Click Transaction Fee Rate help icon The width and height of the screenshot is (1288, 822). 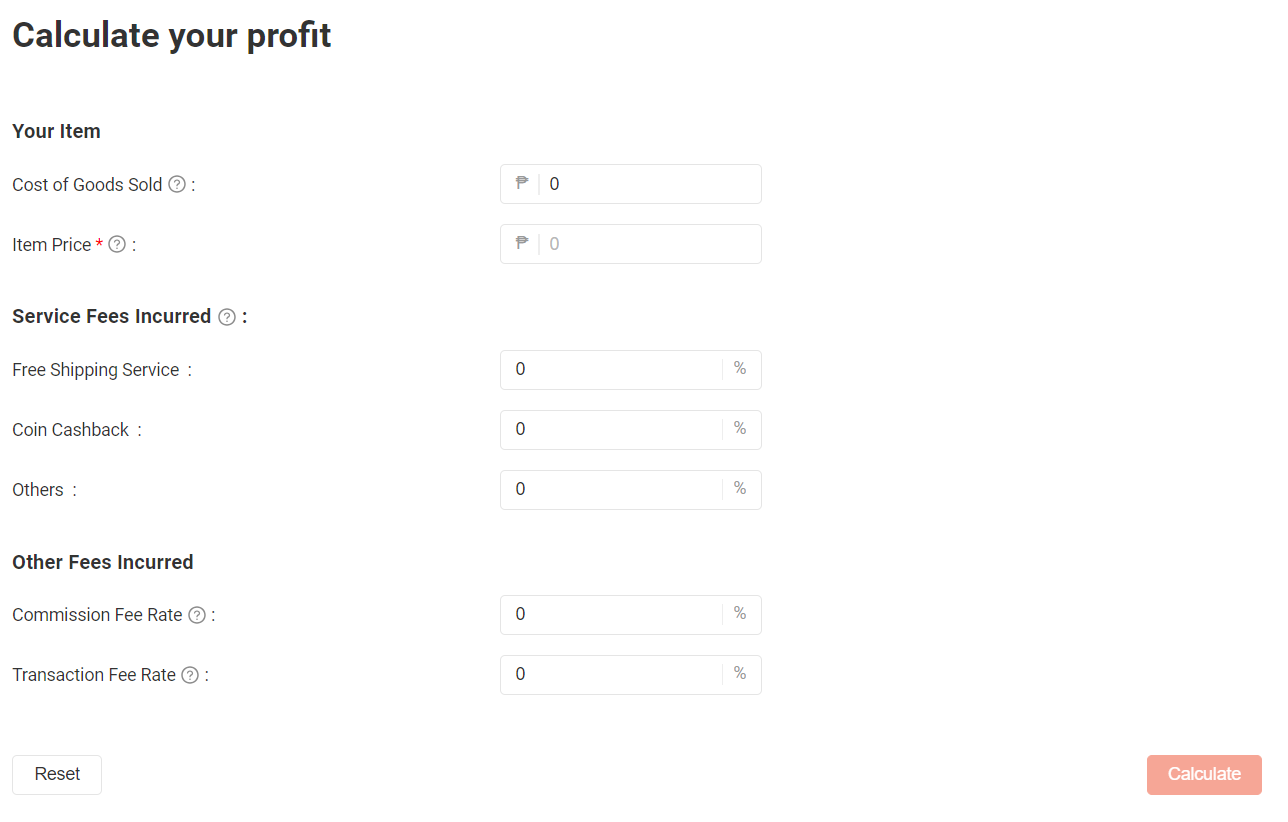tap(190, 675)
